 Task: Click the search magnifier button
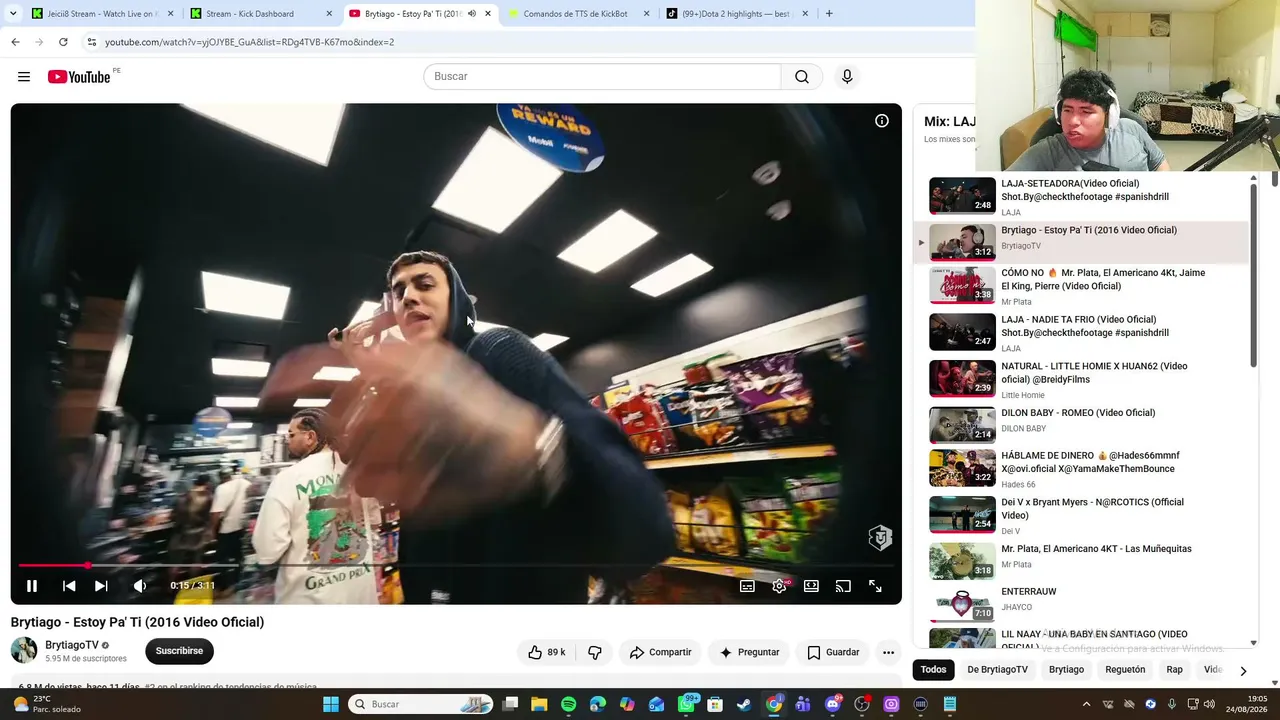click(802, 77)
